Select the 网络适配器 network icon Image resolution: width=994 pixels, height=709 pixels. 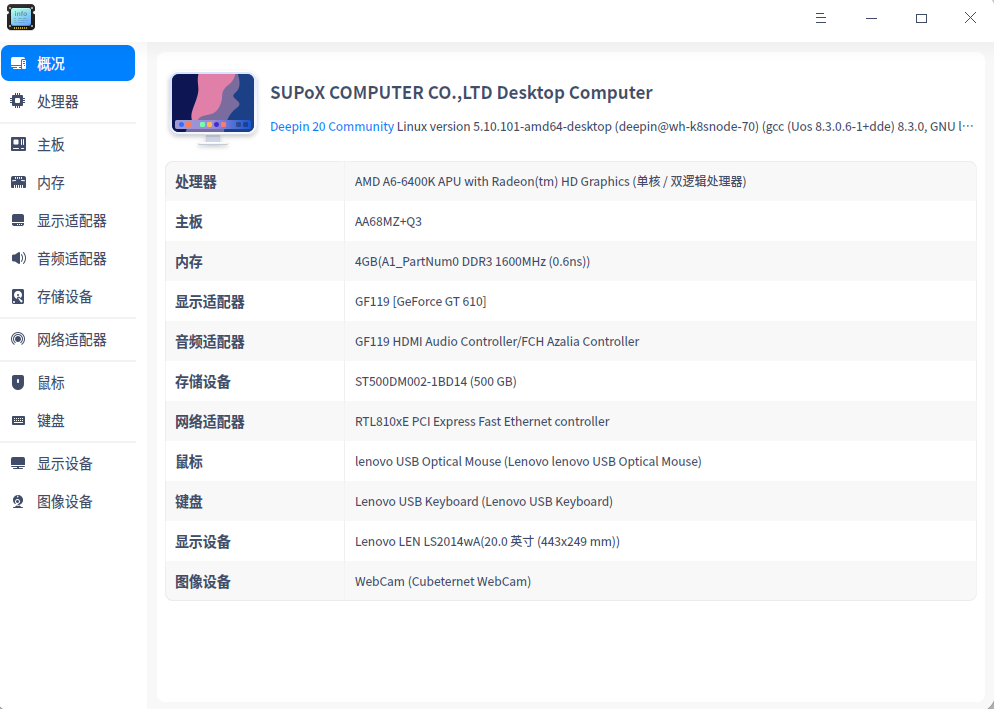tap(18, 339)
